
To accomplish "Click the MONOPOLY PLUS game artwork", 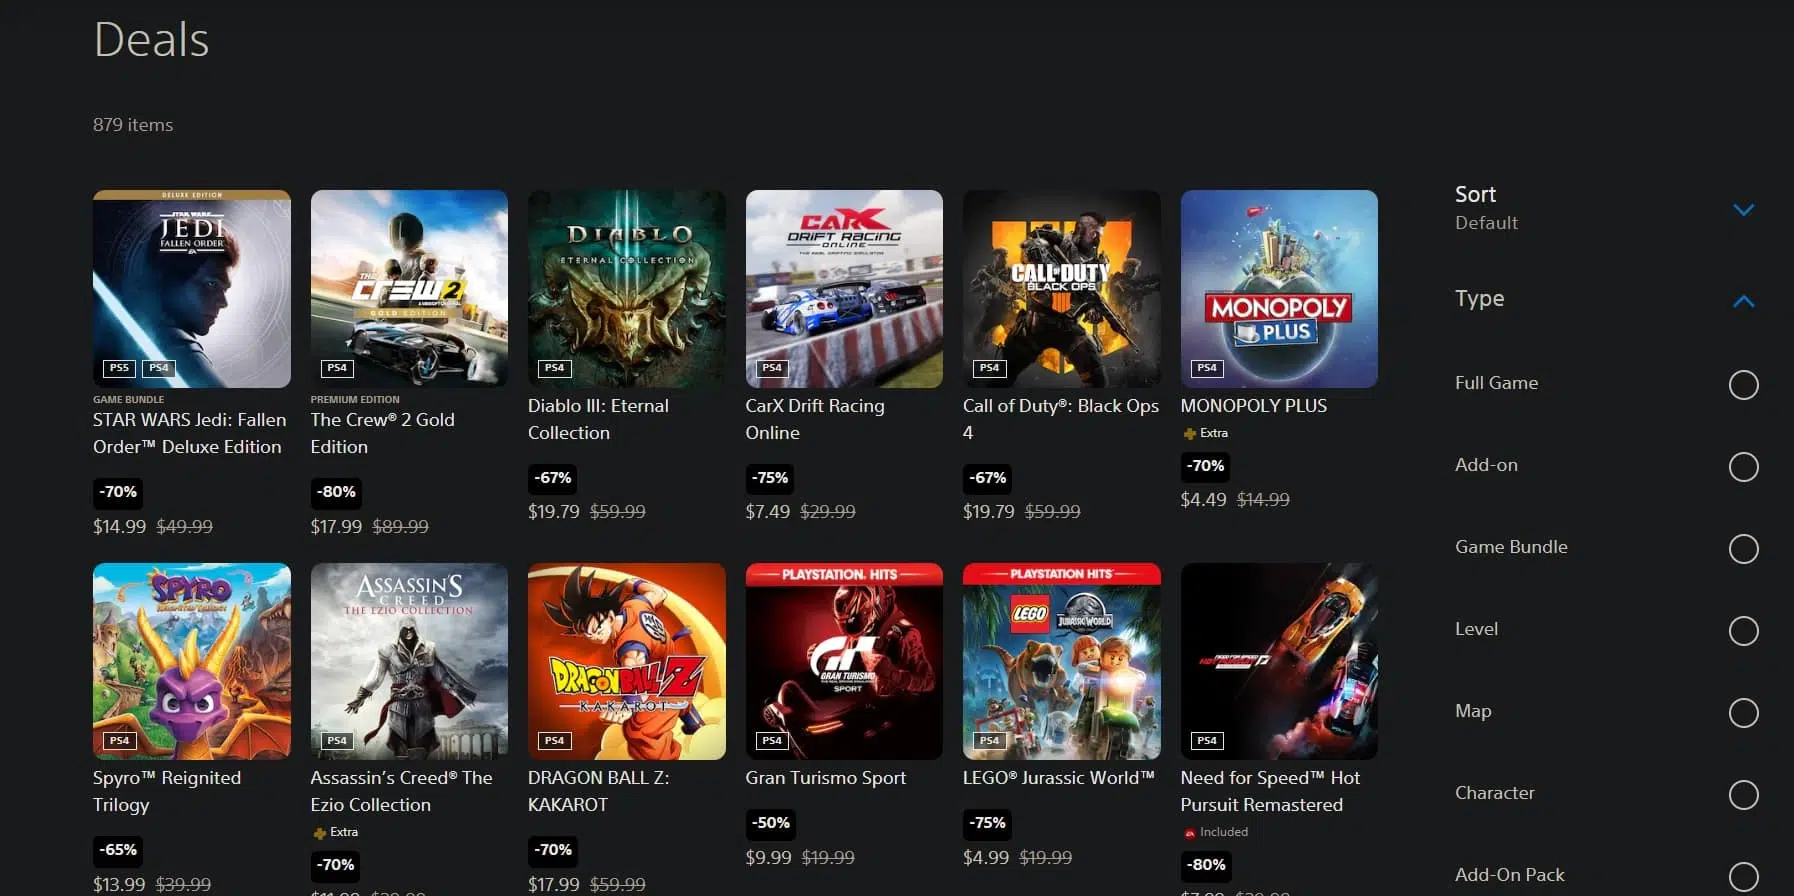I will click(1279, 289).
